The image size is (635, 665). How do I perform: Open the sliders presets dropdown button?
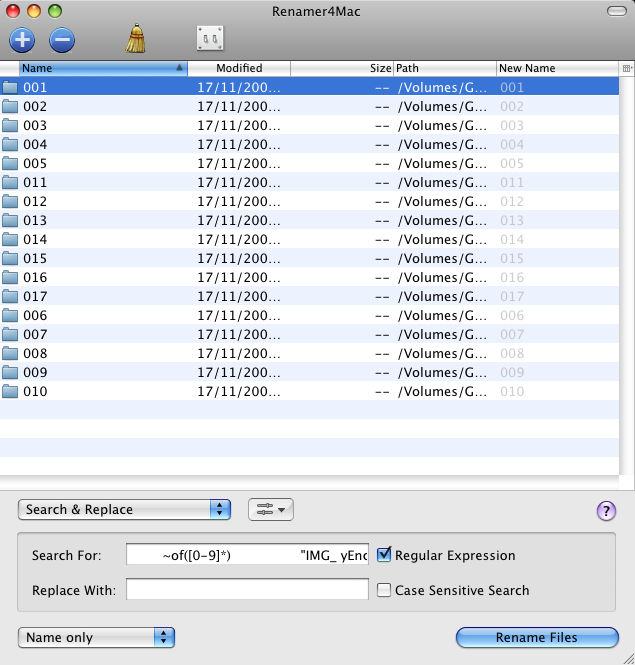coord(271,509)
